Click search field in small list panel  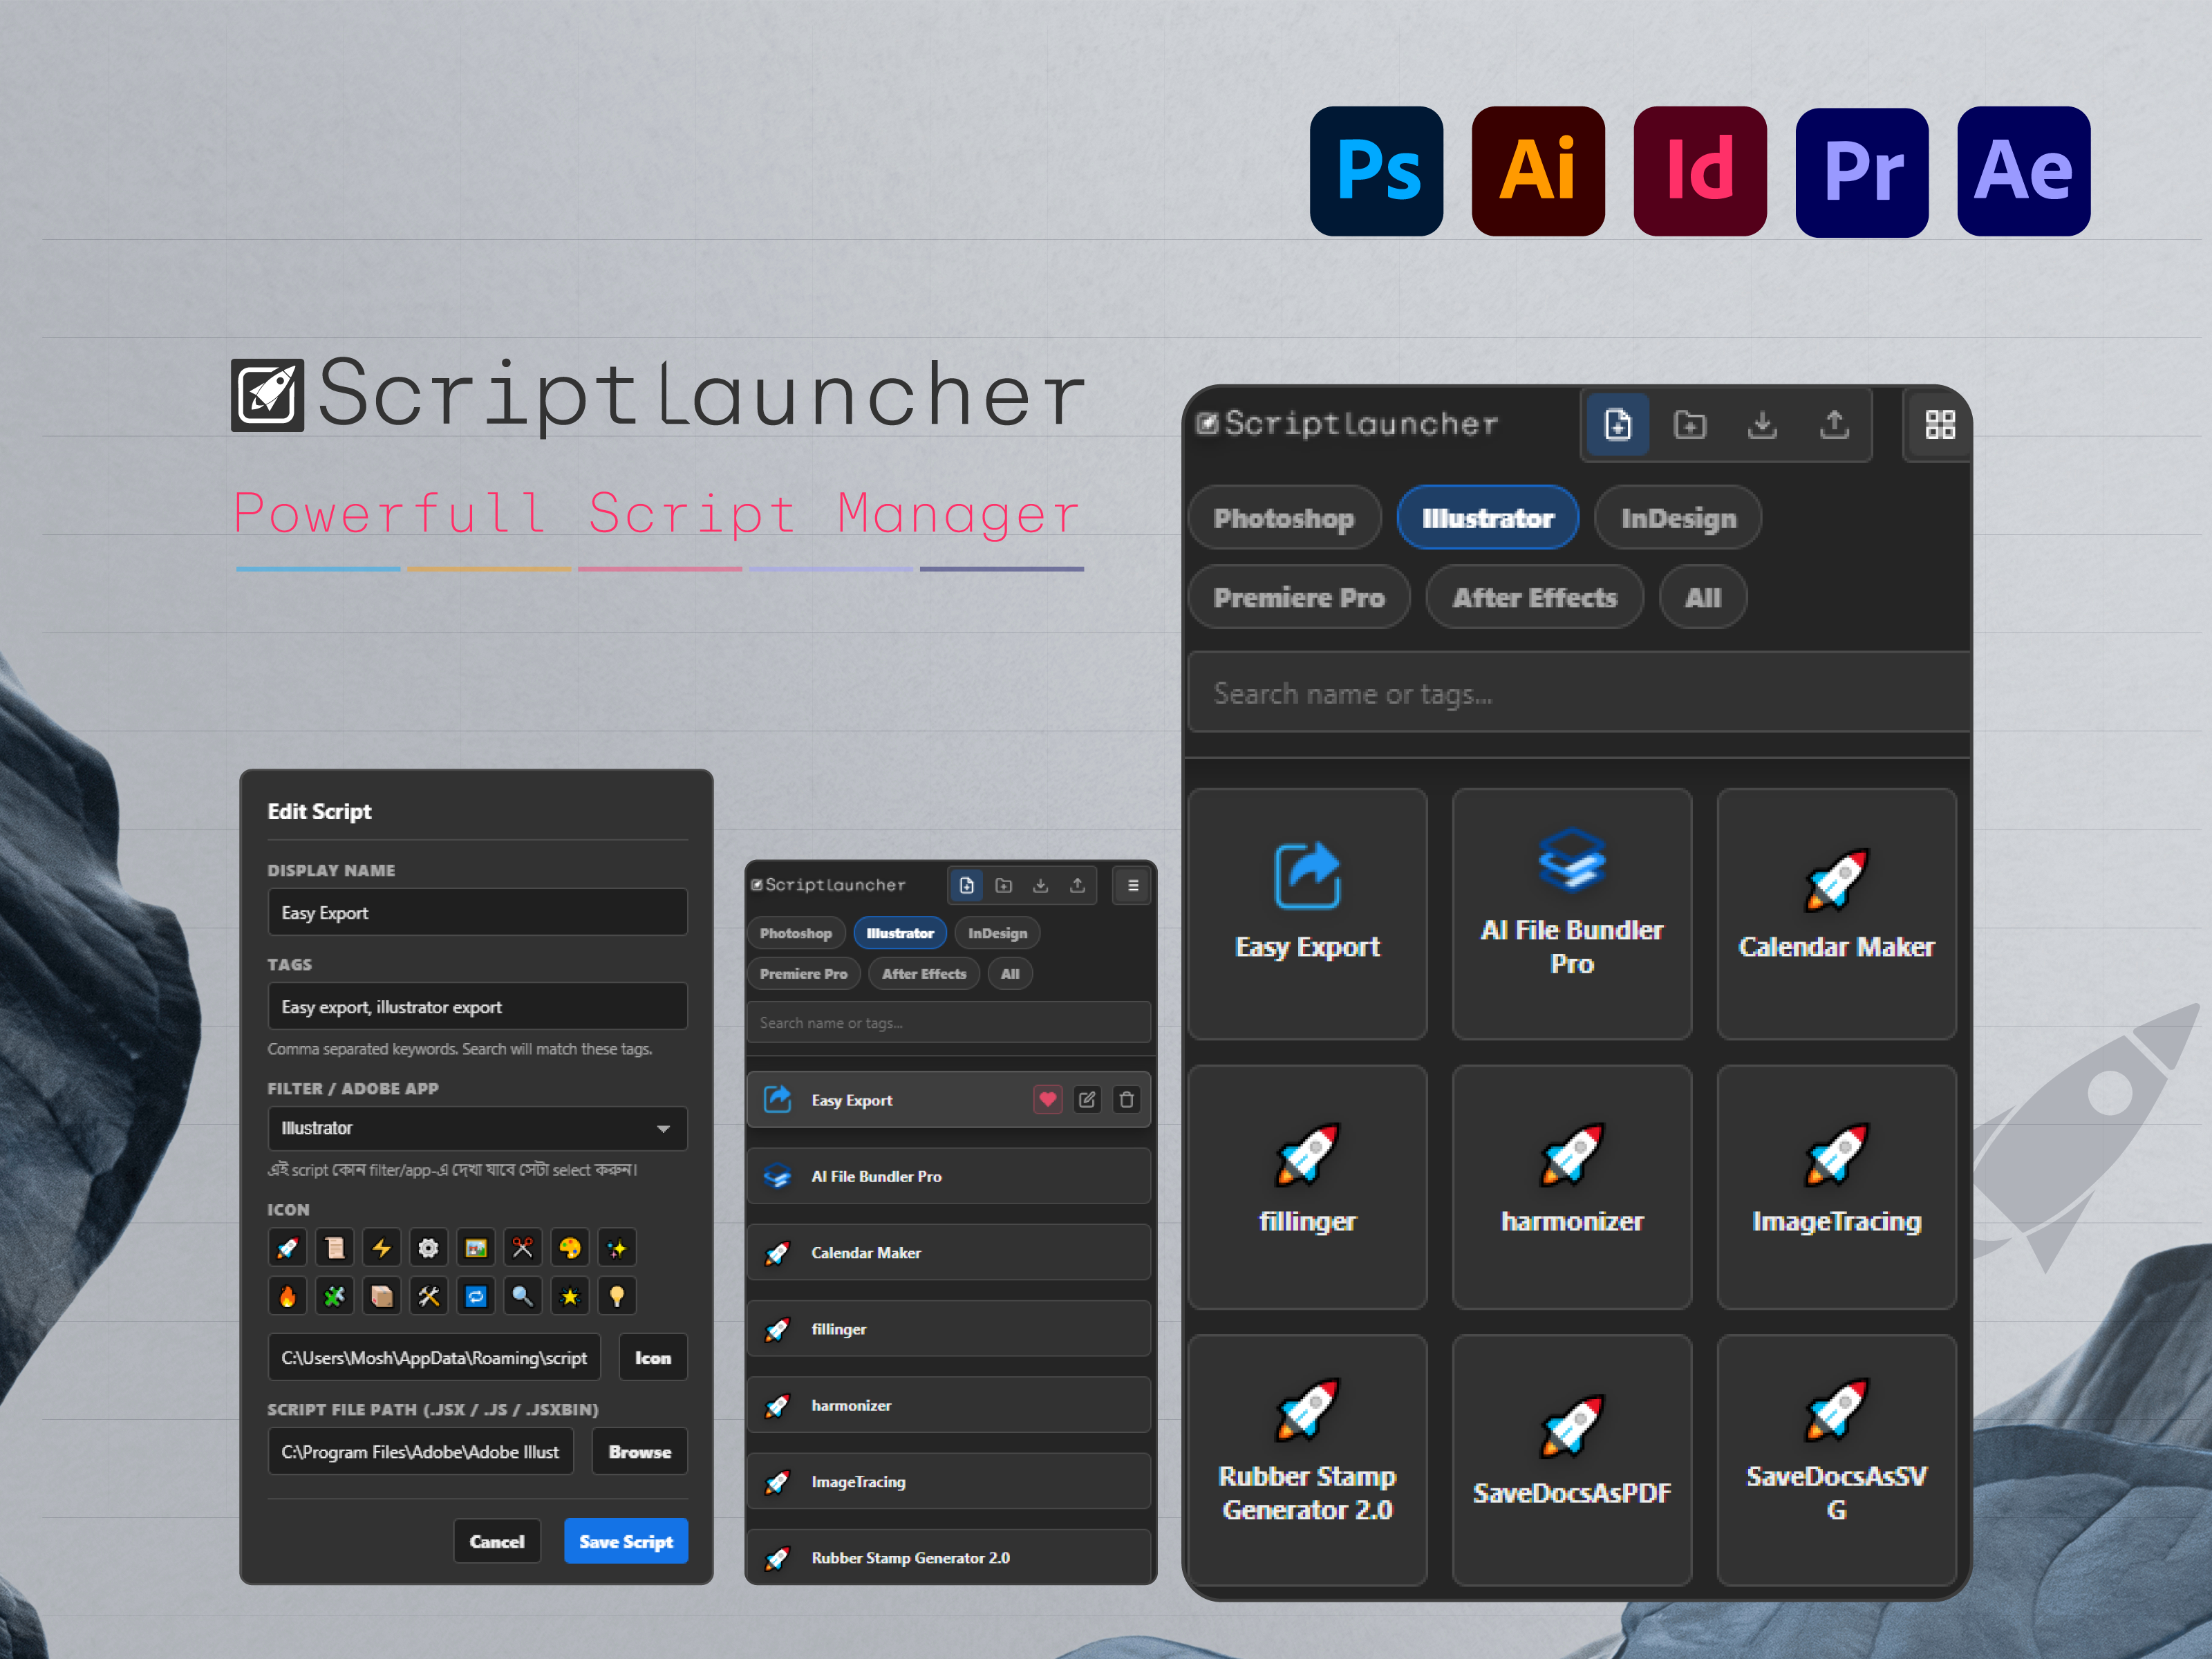coord(949,1023)
